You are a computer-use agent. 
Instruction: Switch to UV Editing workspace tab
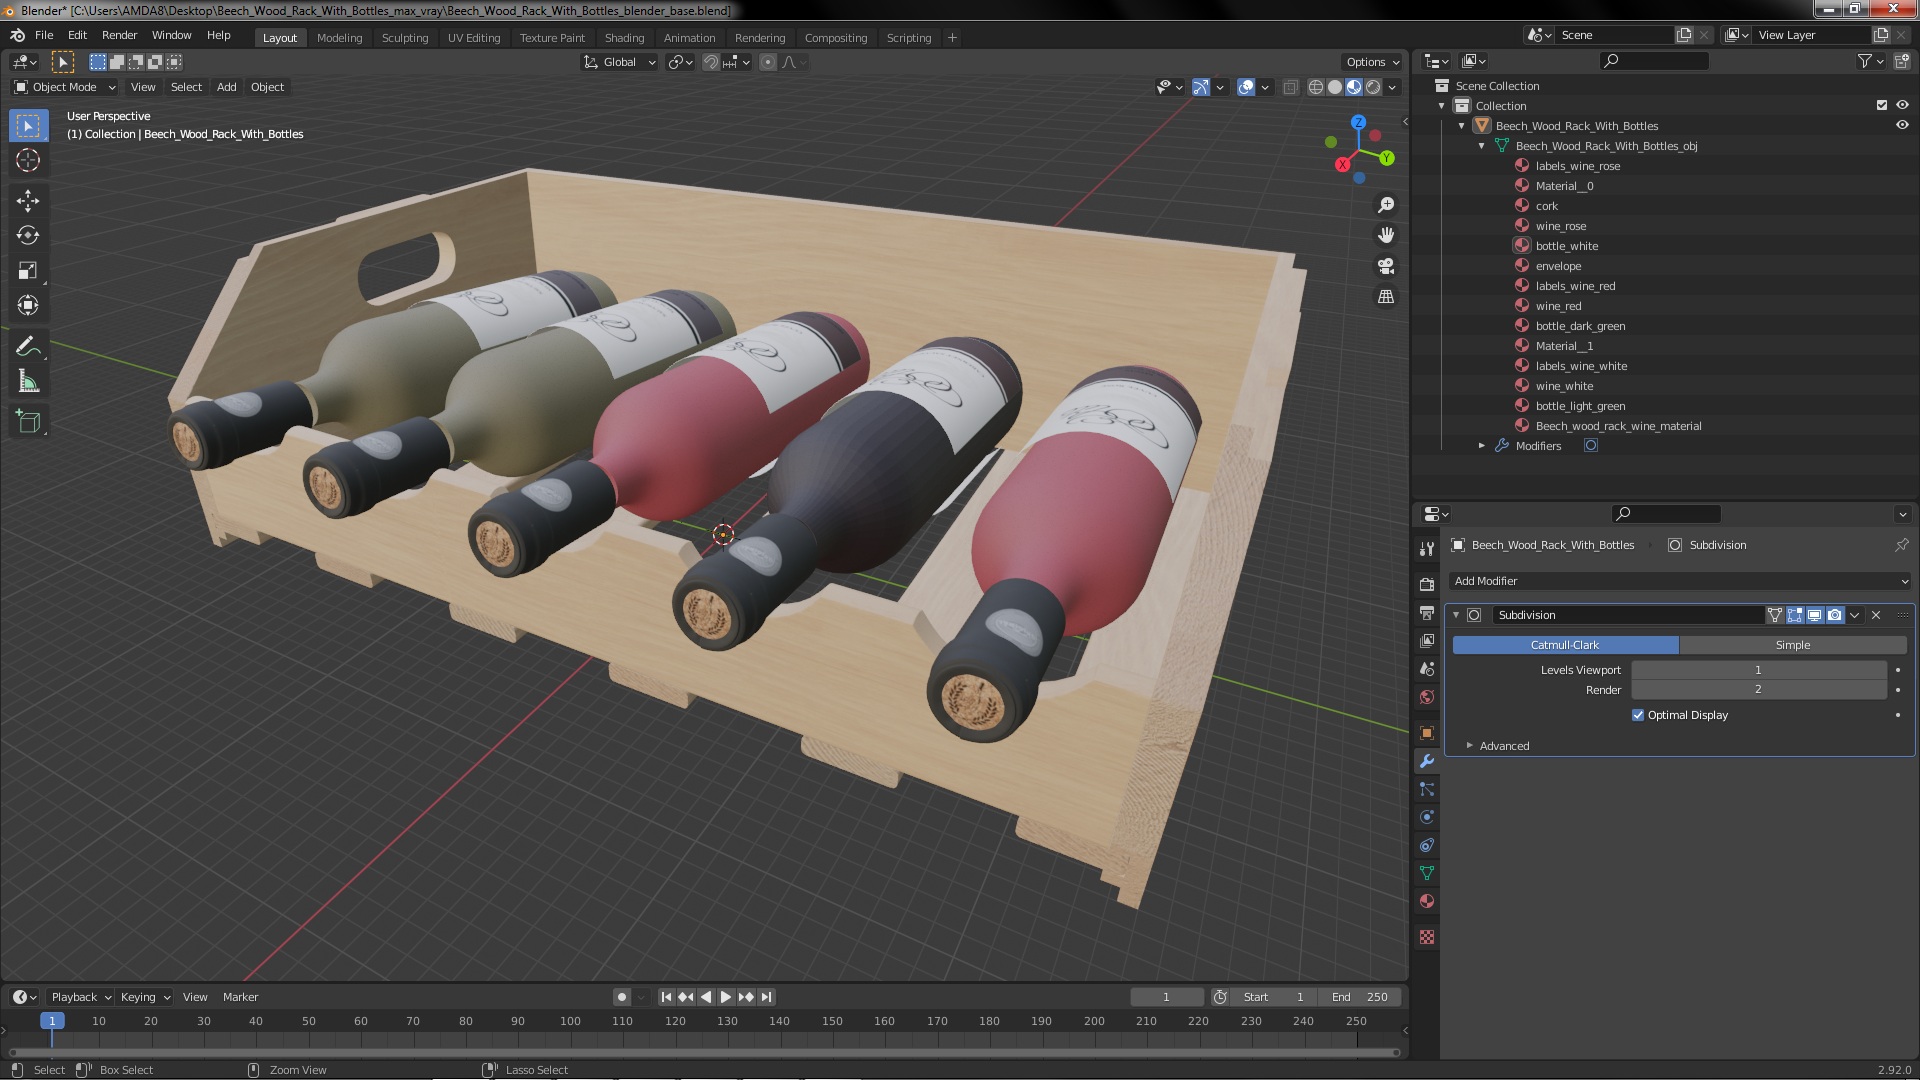474,38
